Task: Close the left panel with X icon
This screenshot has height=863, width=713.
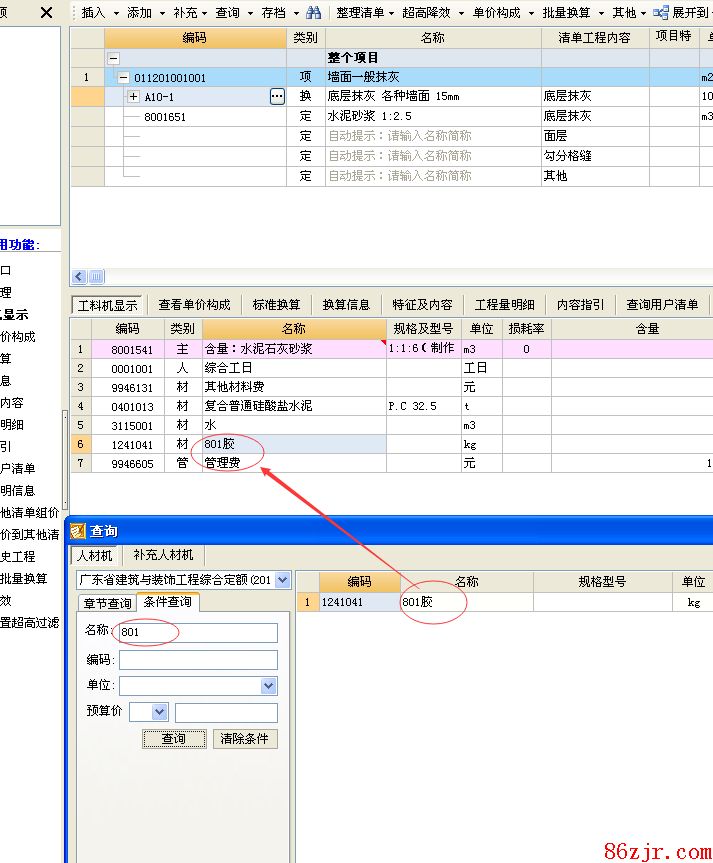Action: click(46, 12)
